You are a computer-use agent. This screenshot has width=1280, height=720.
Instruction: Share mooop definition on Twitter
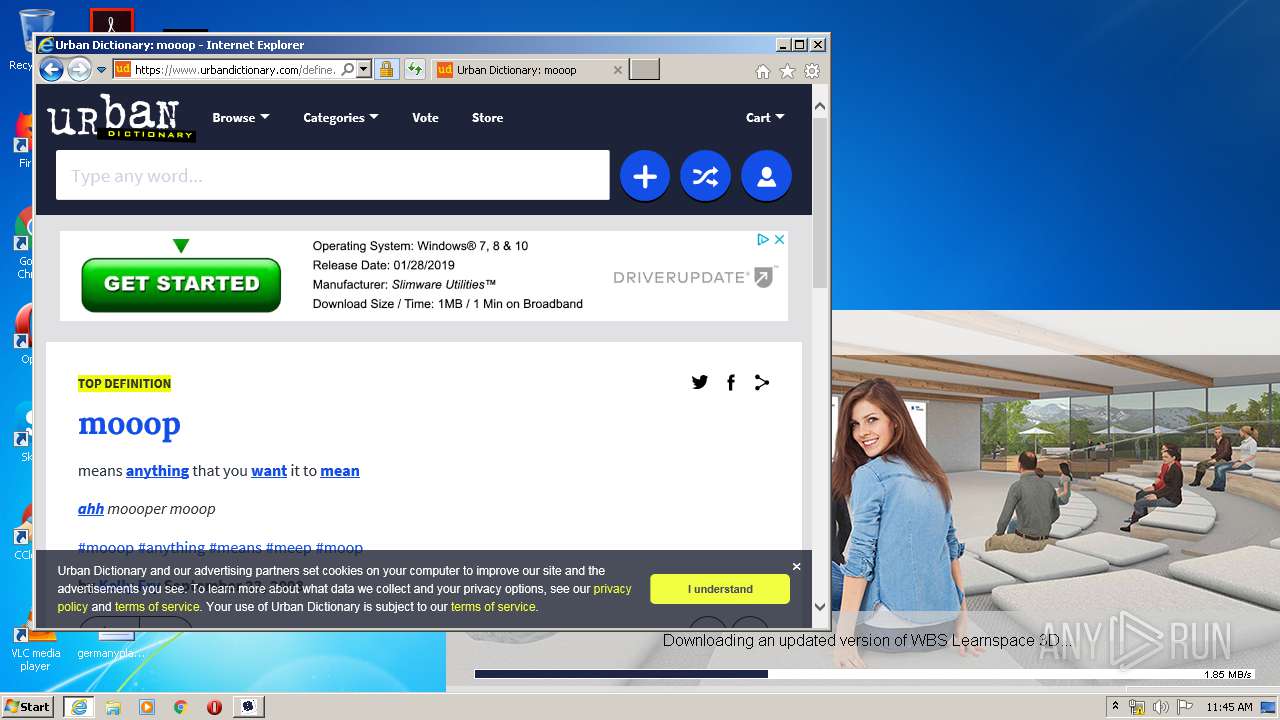tap(700, 382)
